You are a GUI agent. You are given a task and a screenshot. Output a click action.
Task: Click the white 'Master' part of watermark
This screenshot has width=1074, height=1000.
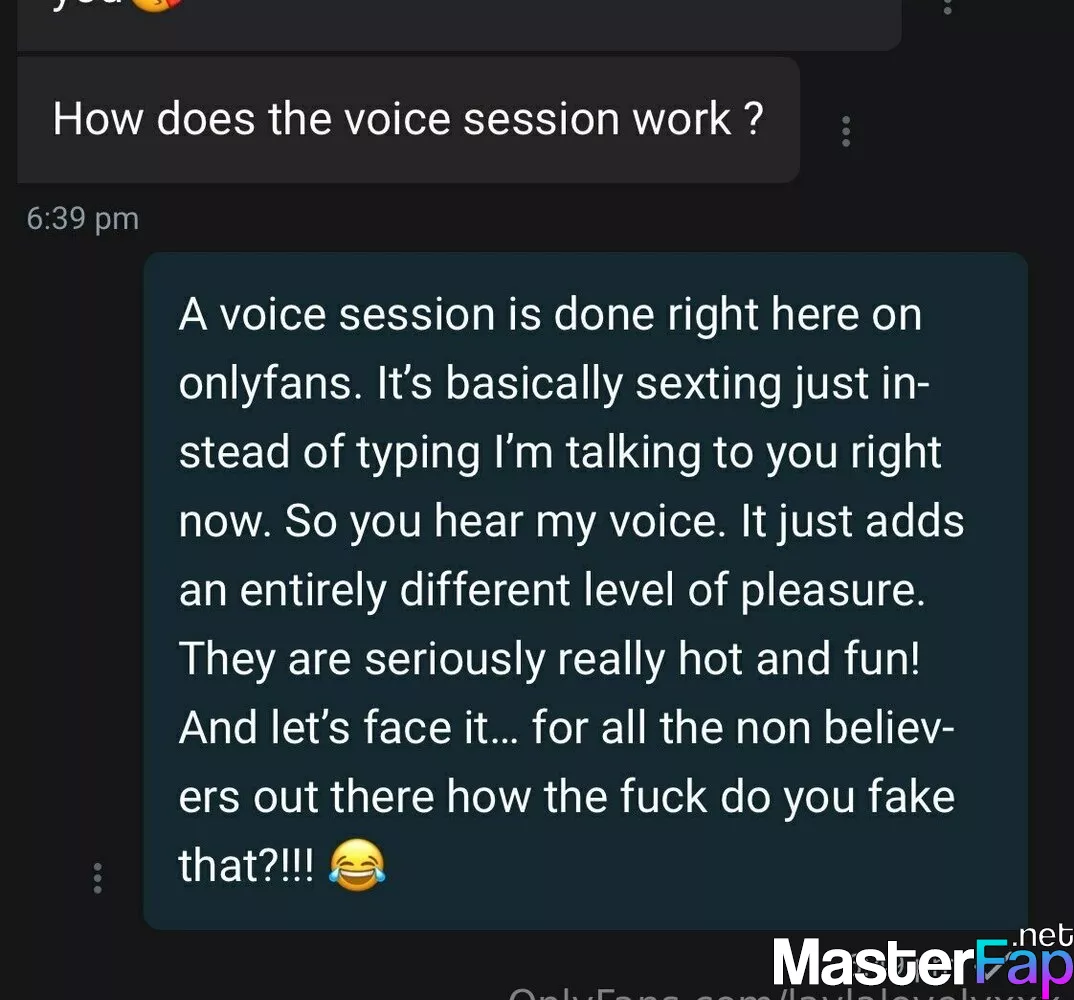(873, 963)
